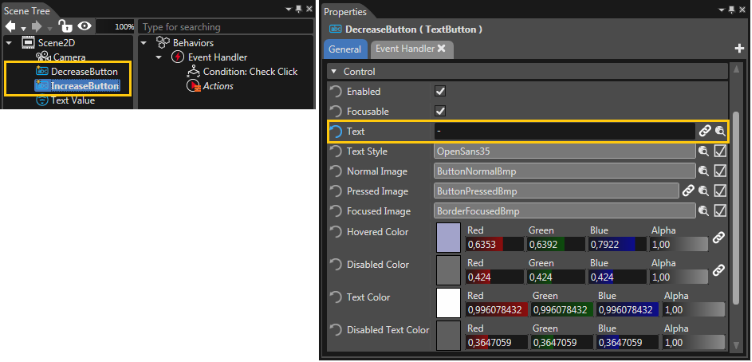The image size is (752, 362).
Task: Click the Hovered Color swatch
Action: tap(448, 237)
